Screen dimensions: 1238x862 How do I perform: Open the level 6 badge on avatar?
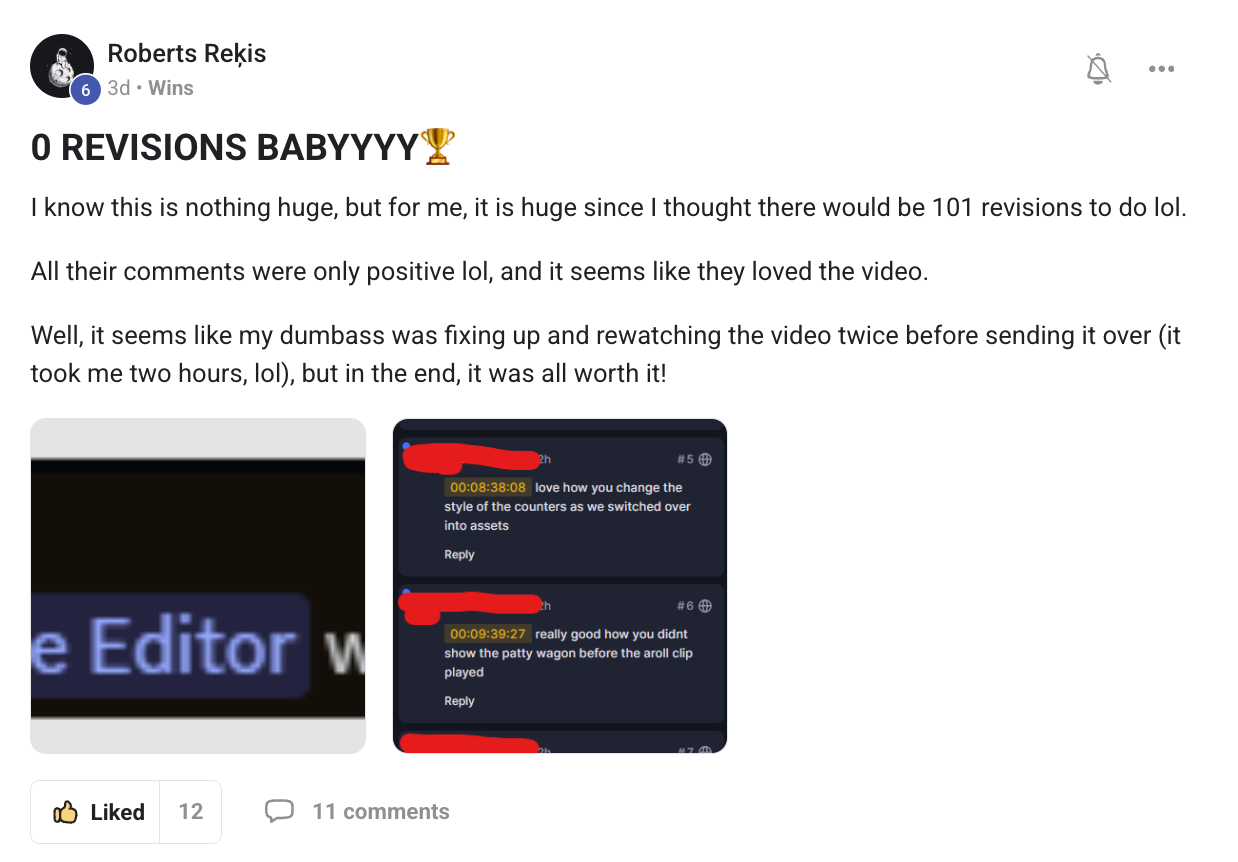pos(85,90)
